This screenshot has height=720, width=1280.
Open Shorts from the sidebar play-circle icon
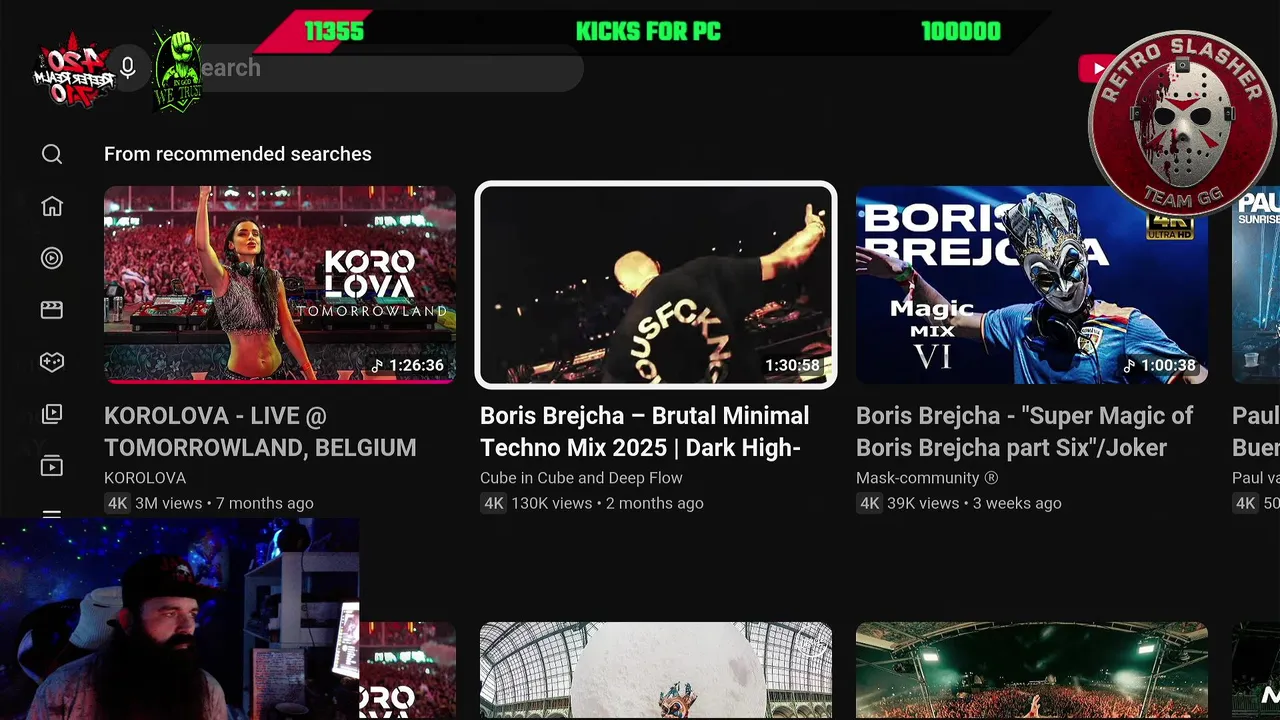(x=52, y=258)
